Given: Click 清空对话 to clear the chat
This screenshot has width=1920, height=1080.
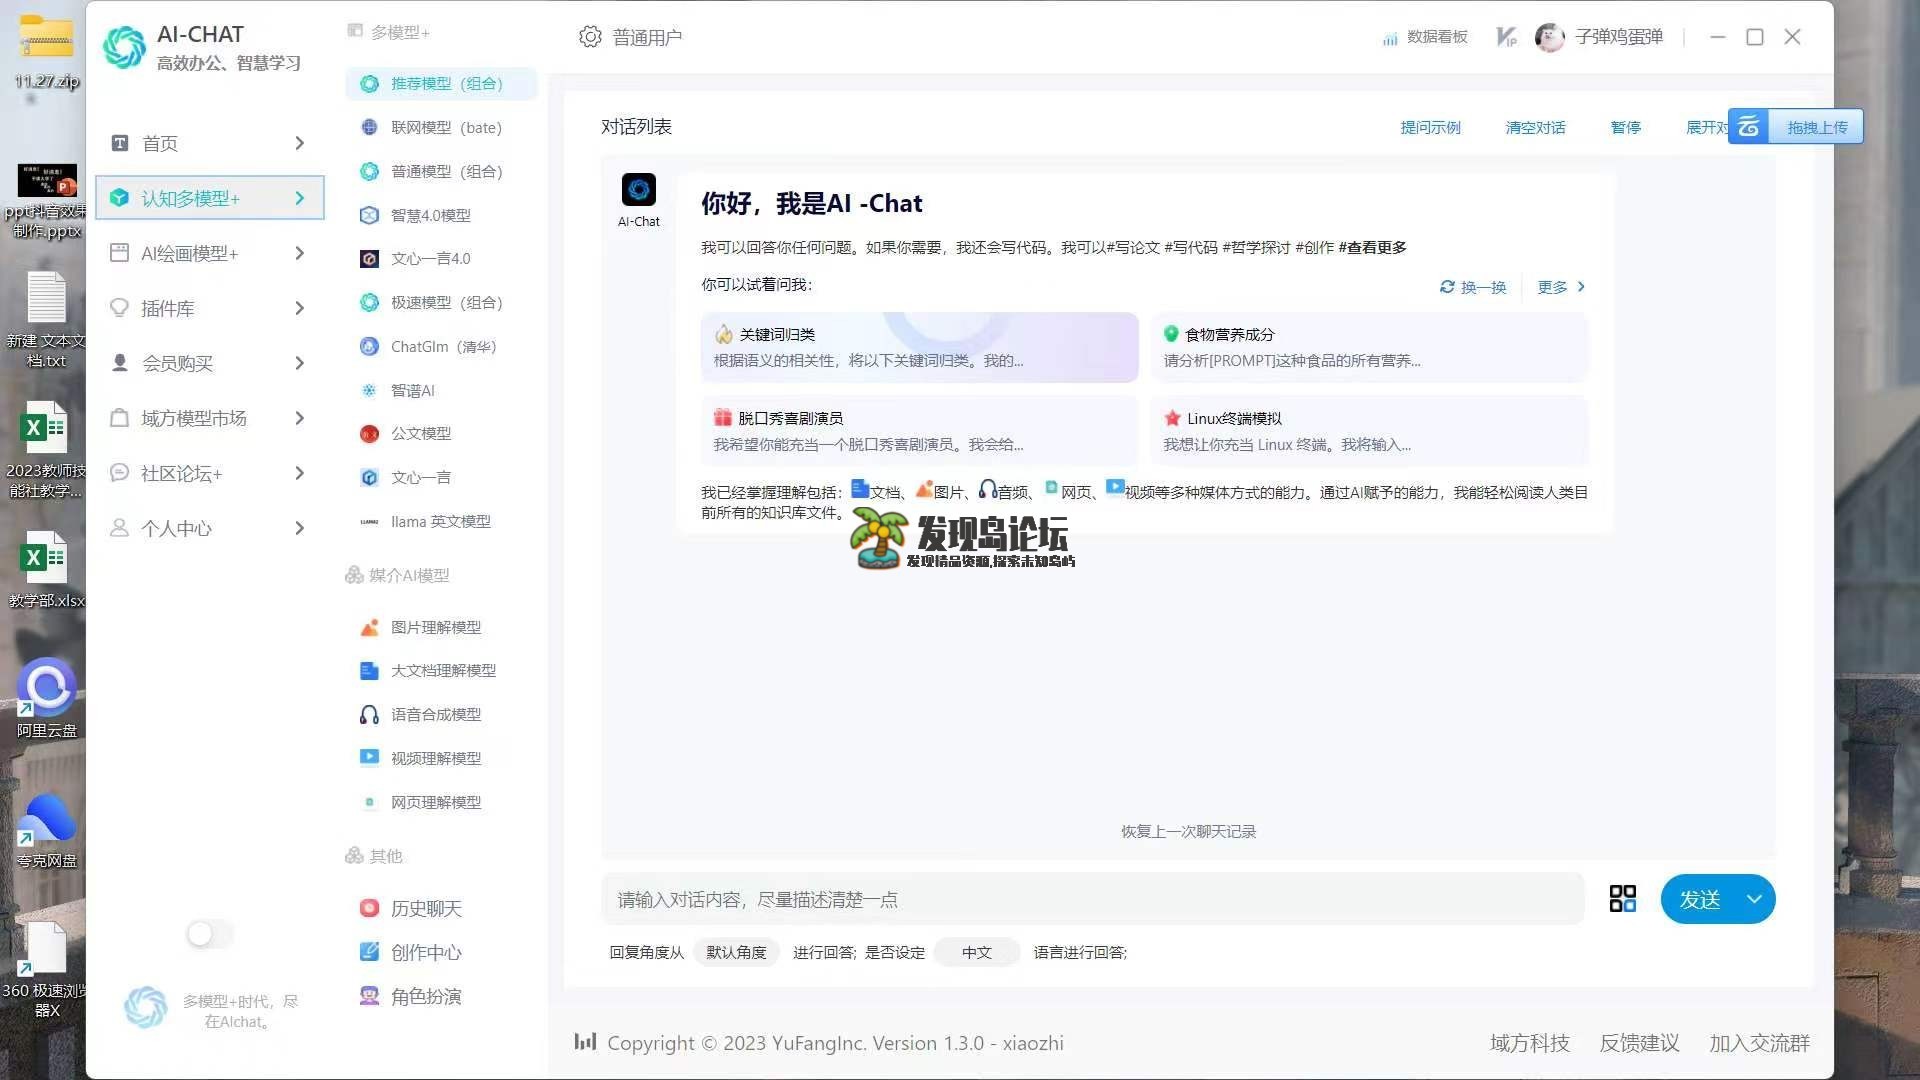Looking at the screenshot, I should click(x=1535, y=127).
